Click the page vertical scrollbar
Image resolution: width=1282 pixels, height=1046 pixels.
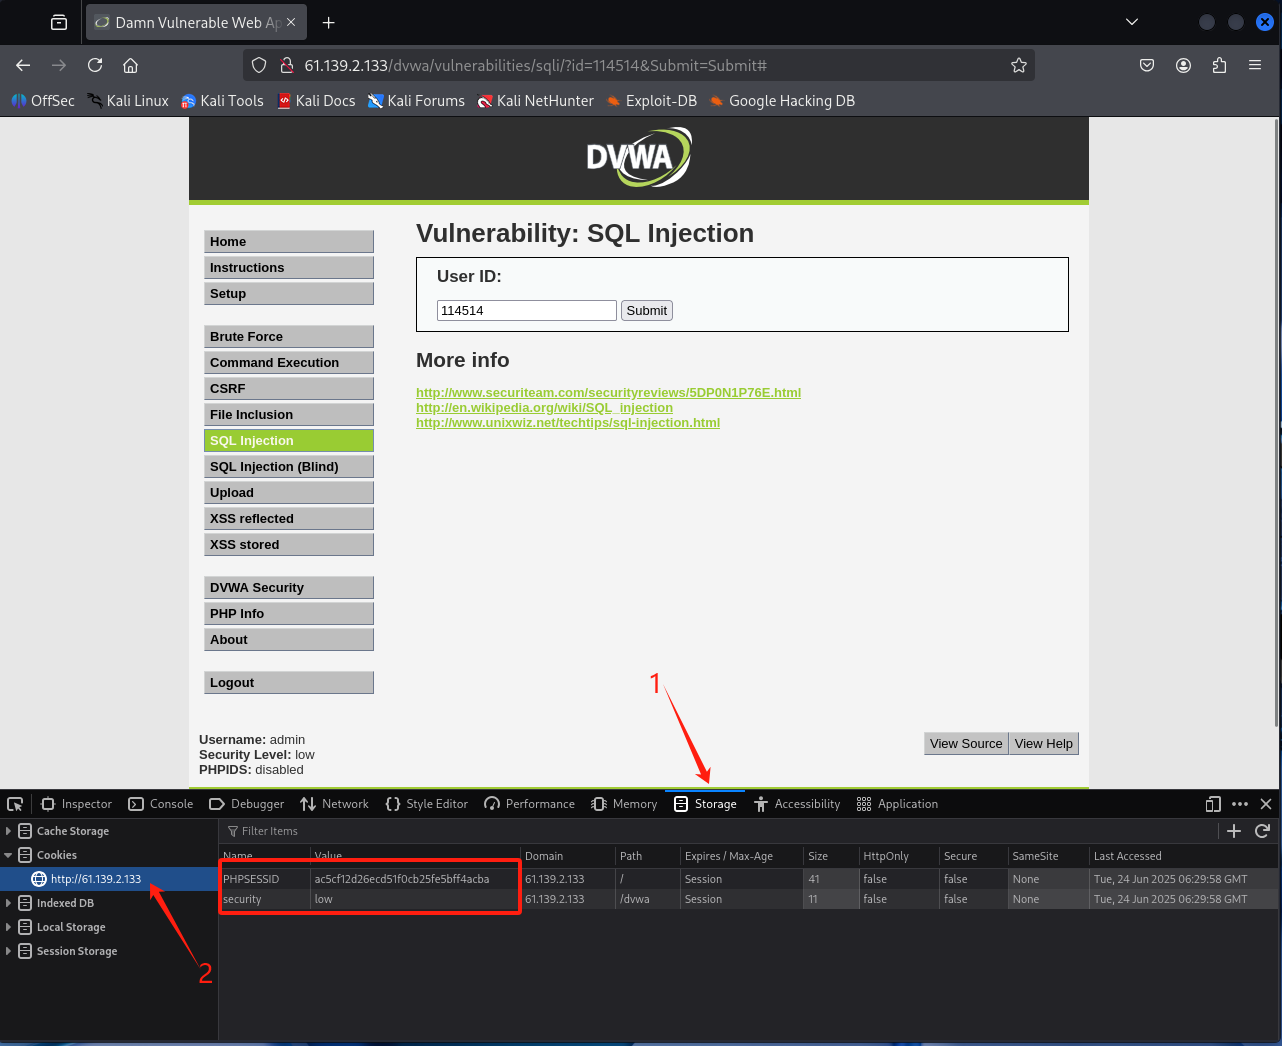click(1277, 423)
